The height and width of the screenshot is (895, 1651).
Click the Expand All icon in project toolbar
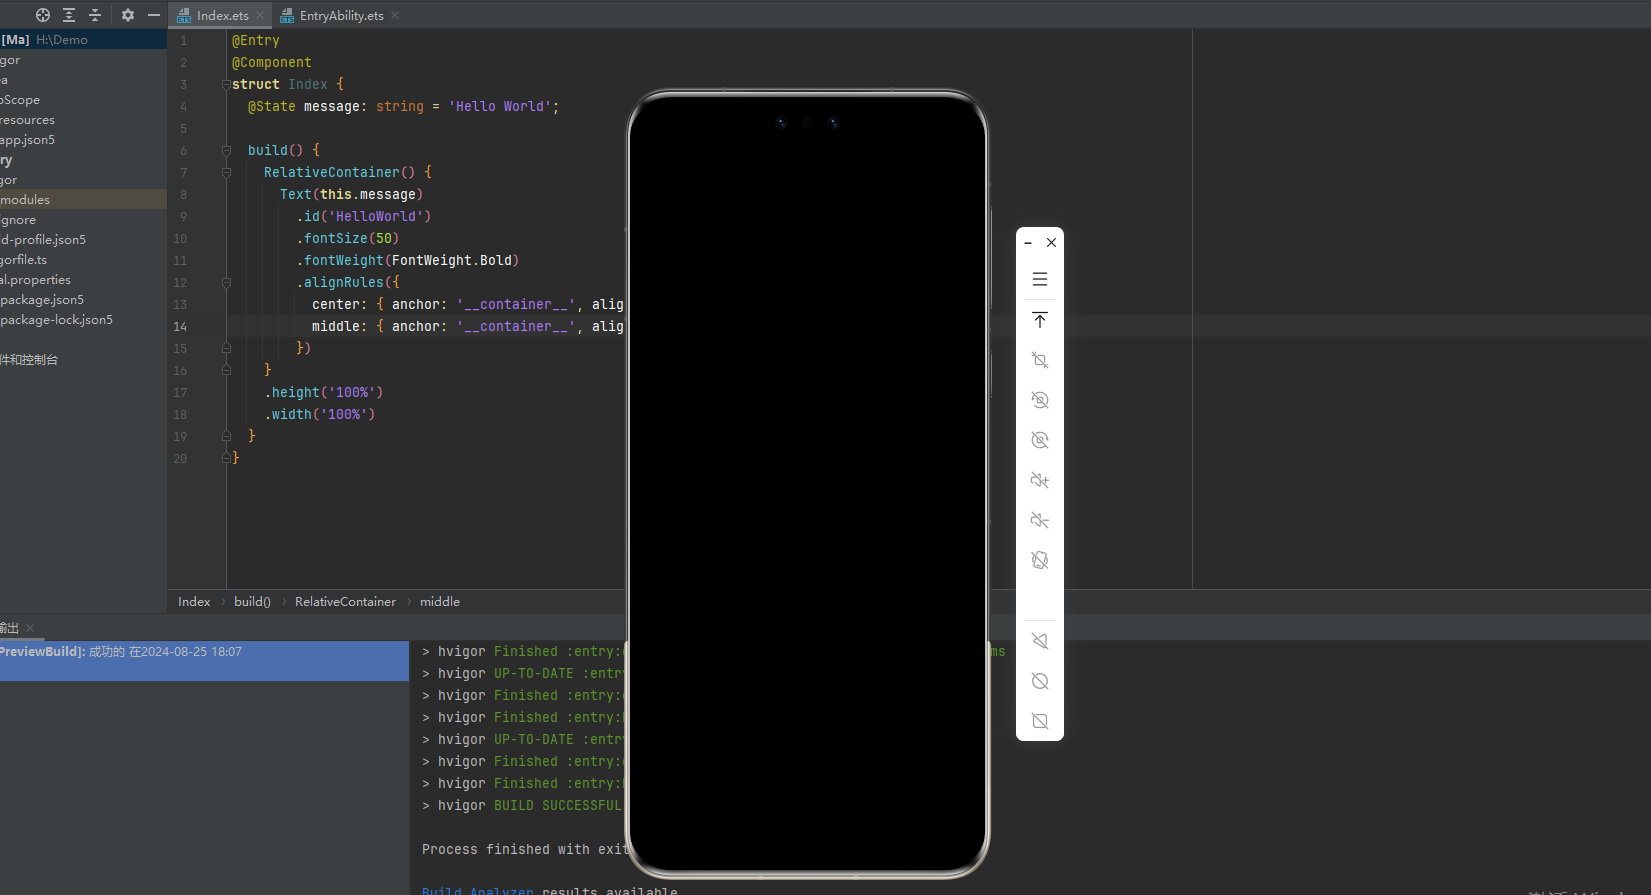[x=69, y=15]
